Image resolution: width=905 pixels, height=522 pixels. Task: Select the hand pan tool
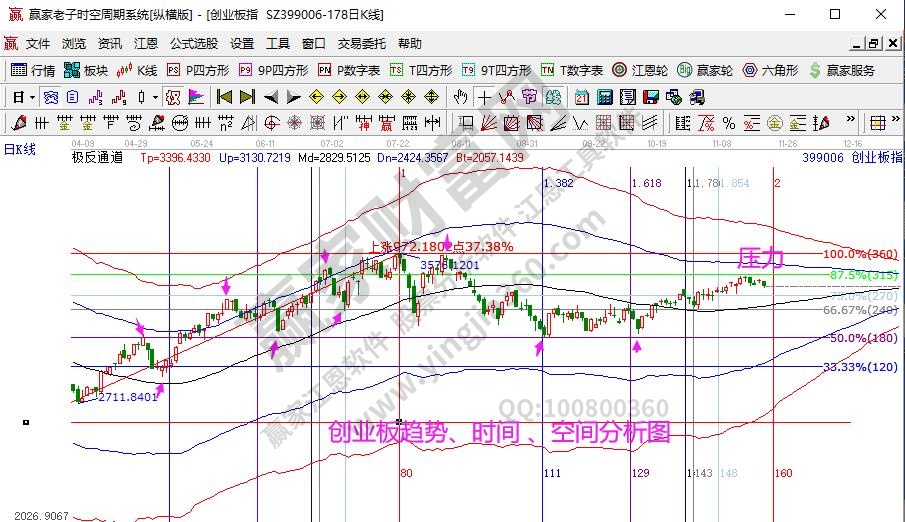pyautogui.click(x=460, y=97)
